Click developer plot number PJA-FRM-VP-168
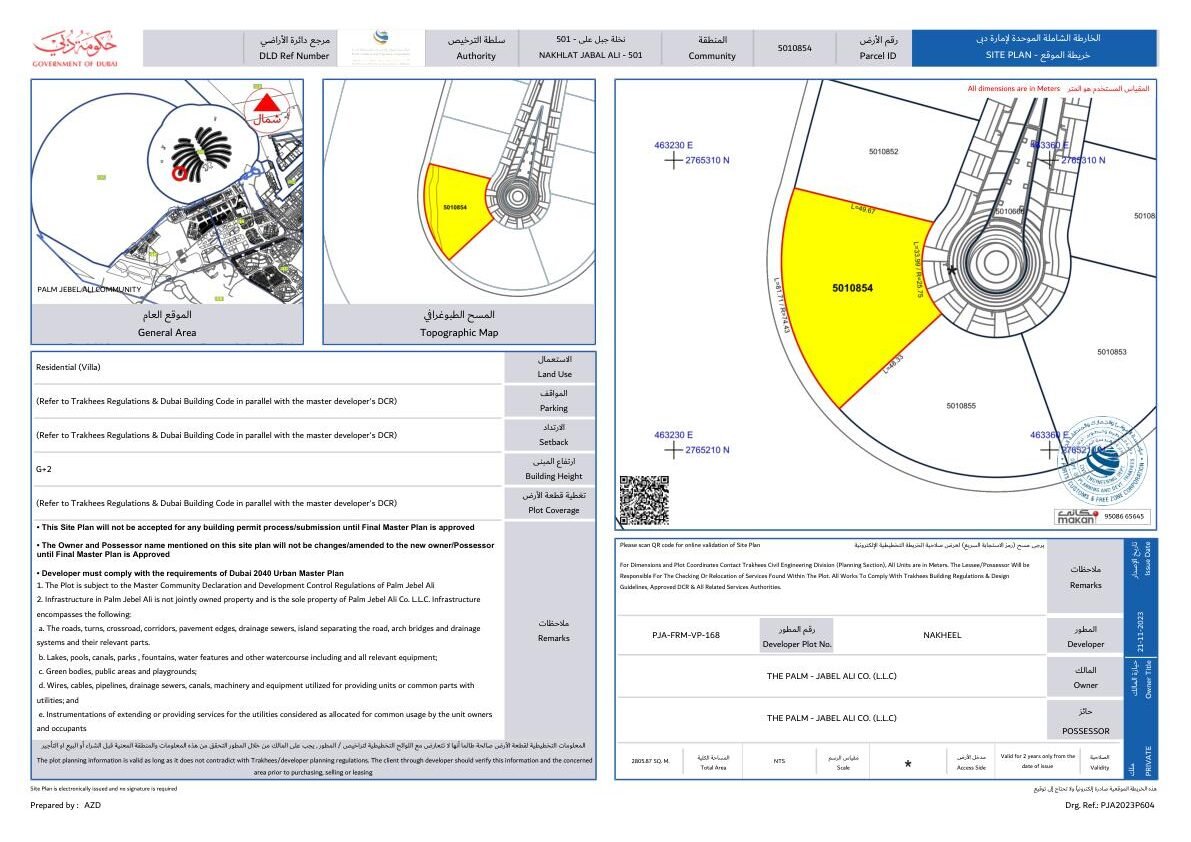 coord(685,635)
